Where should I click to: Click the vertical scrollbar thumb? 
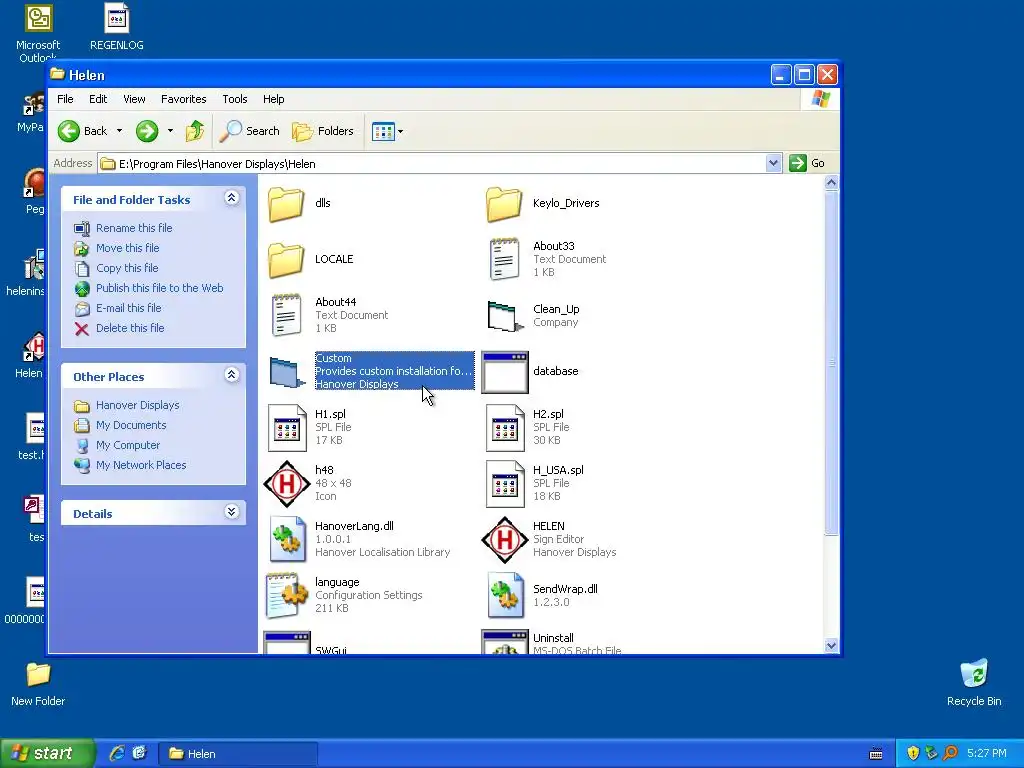click(831, 363)
